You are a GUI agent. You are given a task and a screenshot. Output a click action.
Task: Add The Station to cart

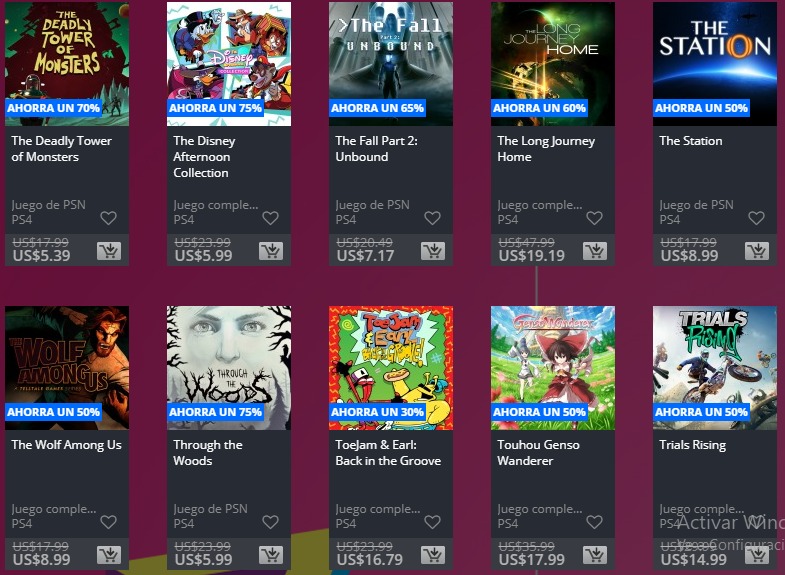click(x=757, y=251)
